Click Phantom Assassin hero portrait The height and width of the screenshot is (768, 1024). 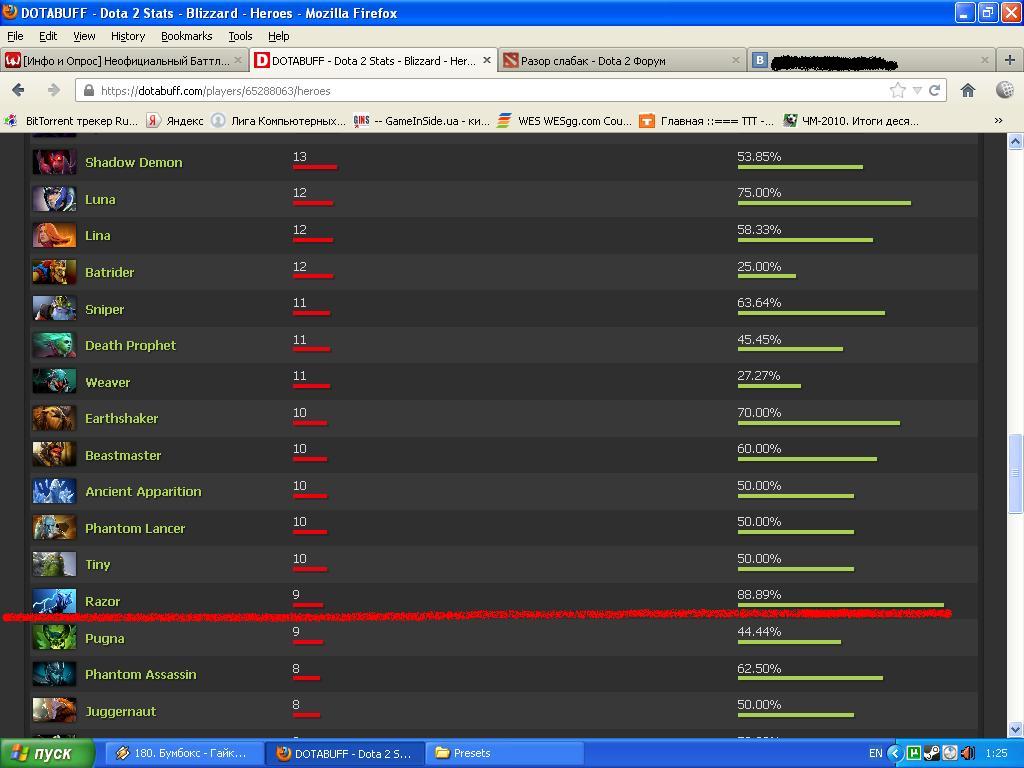(54, 675)
